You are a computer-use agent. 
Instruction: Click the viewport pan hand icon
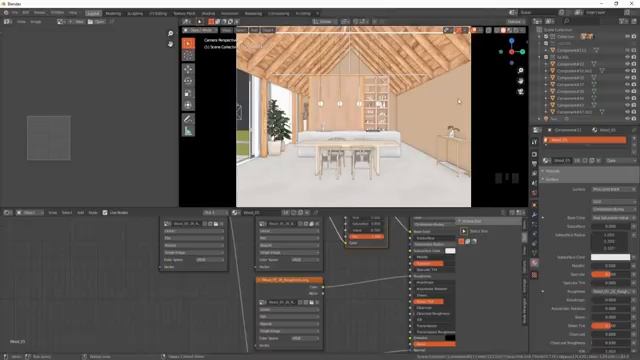point(520,81)
